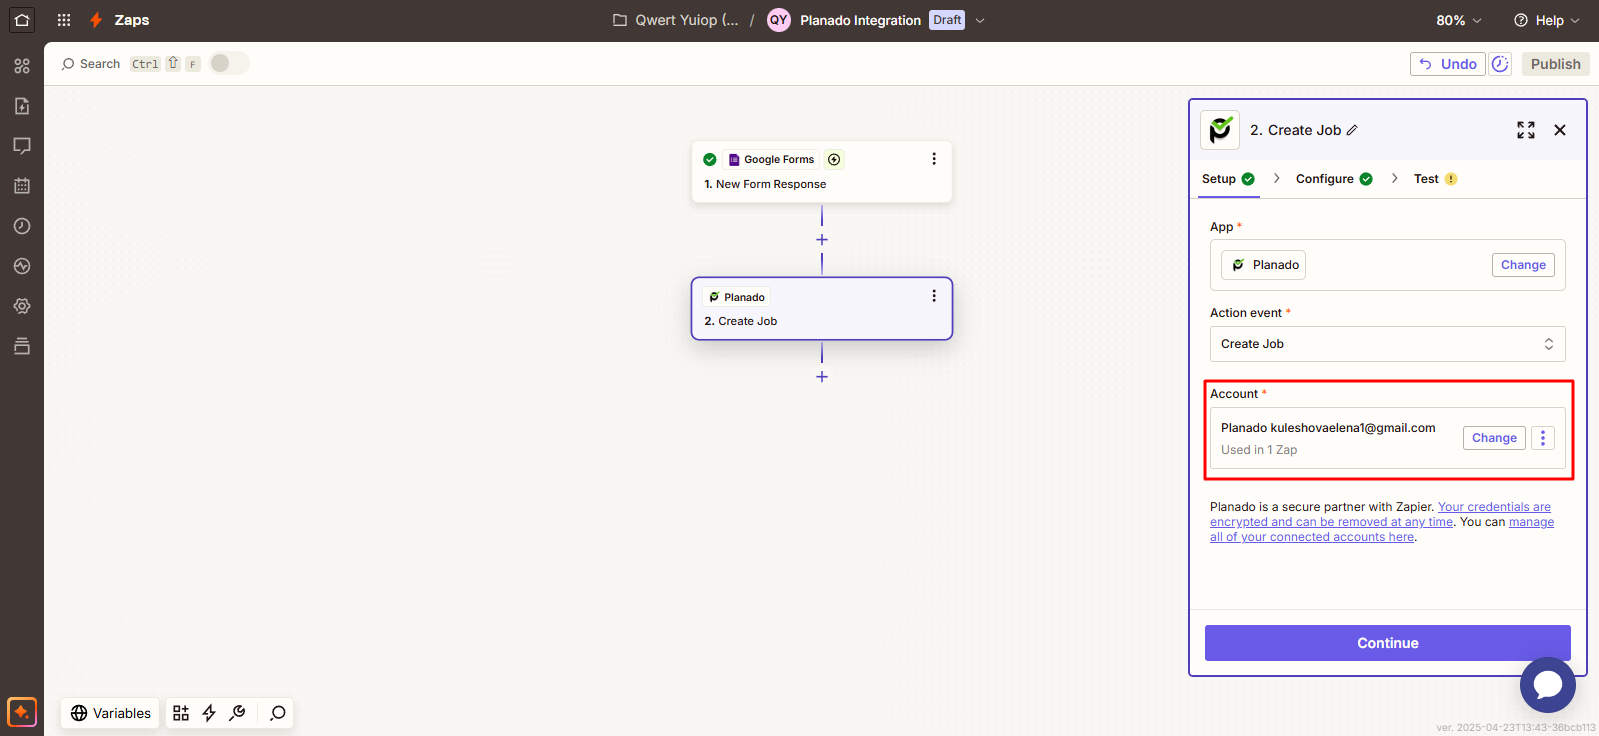Open account three-dot options menu
This screenshot has width=1599, height=736.
1543,438
